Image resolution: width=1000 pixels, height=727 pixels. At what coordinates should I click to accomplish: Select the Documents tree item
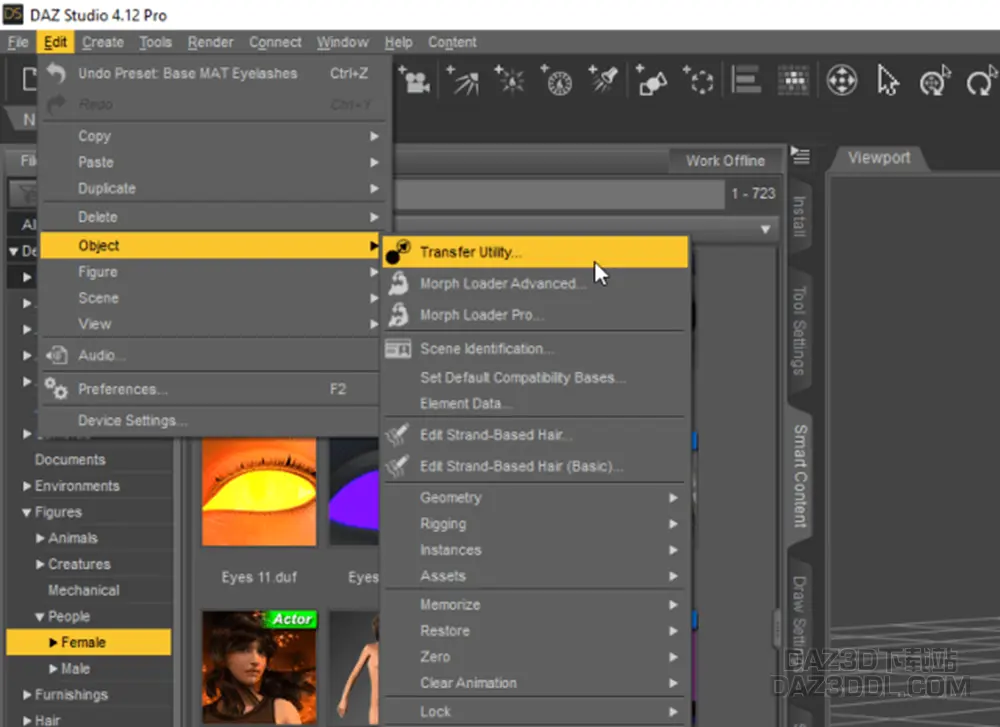click(70, 460)
